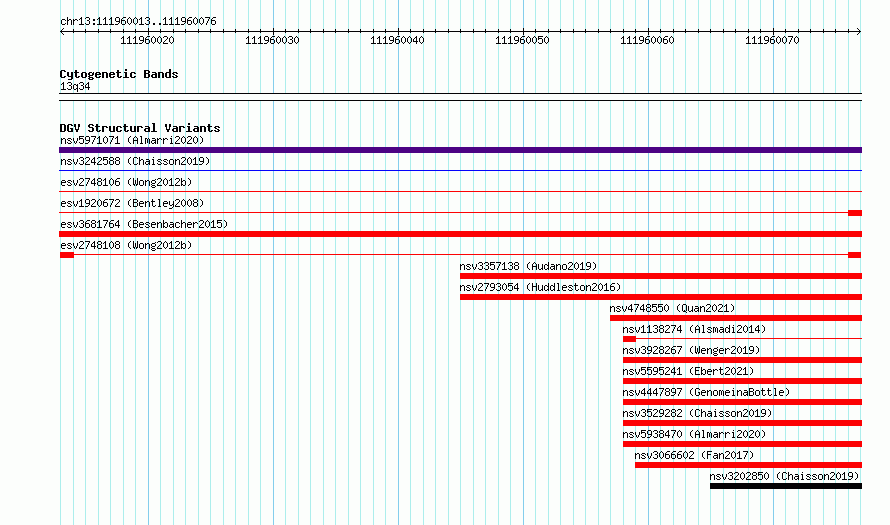Click the nsv1138274 (Alsmadi2014) label

tap(694, 329)
